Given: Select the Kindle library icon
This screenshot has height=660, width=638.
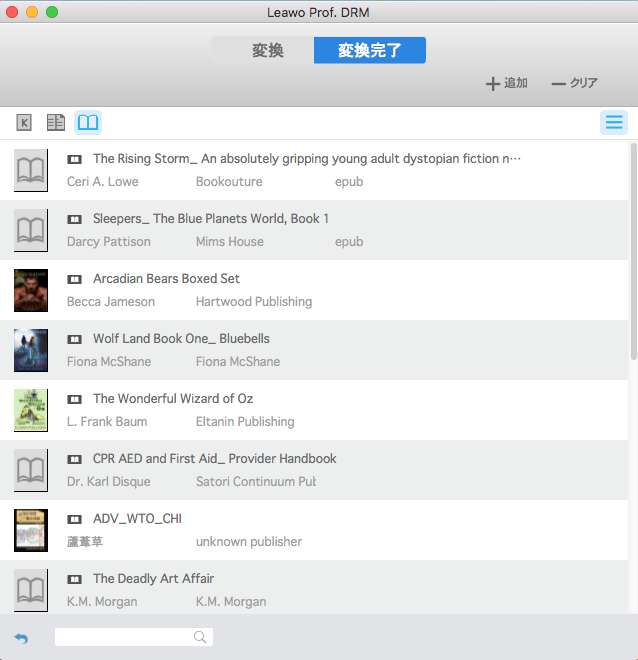Looking at the screenshot, I should (x=24, y=122).
